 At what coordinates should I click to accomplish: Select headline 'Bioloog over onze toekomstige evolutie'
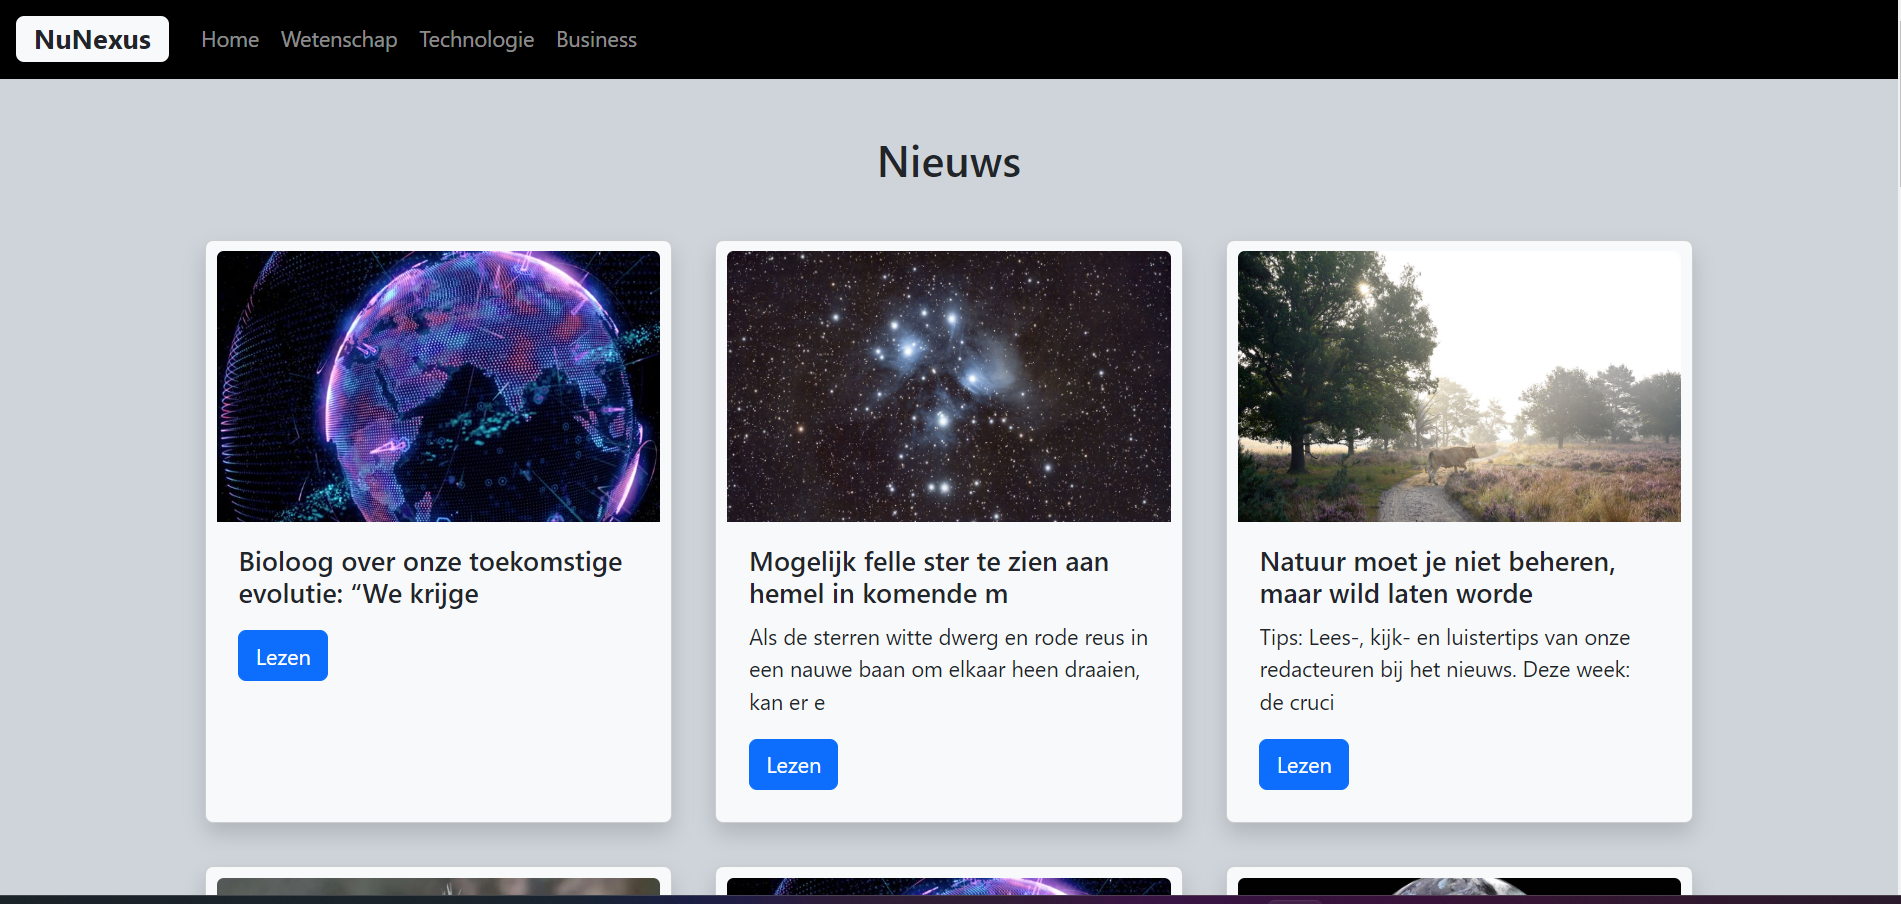pos(430,578)
